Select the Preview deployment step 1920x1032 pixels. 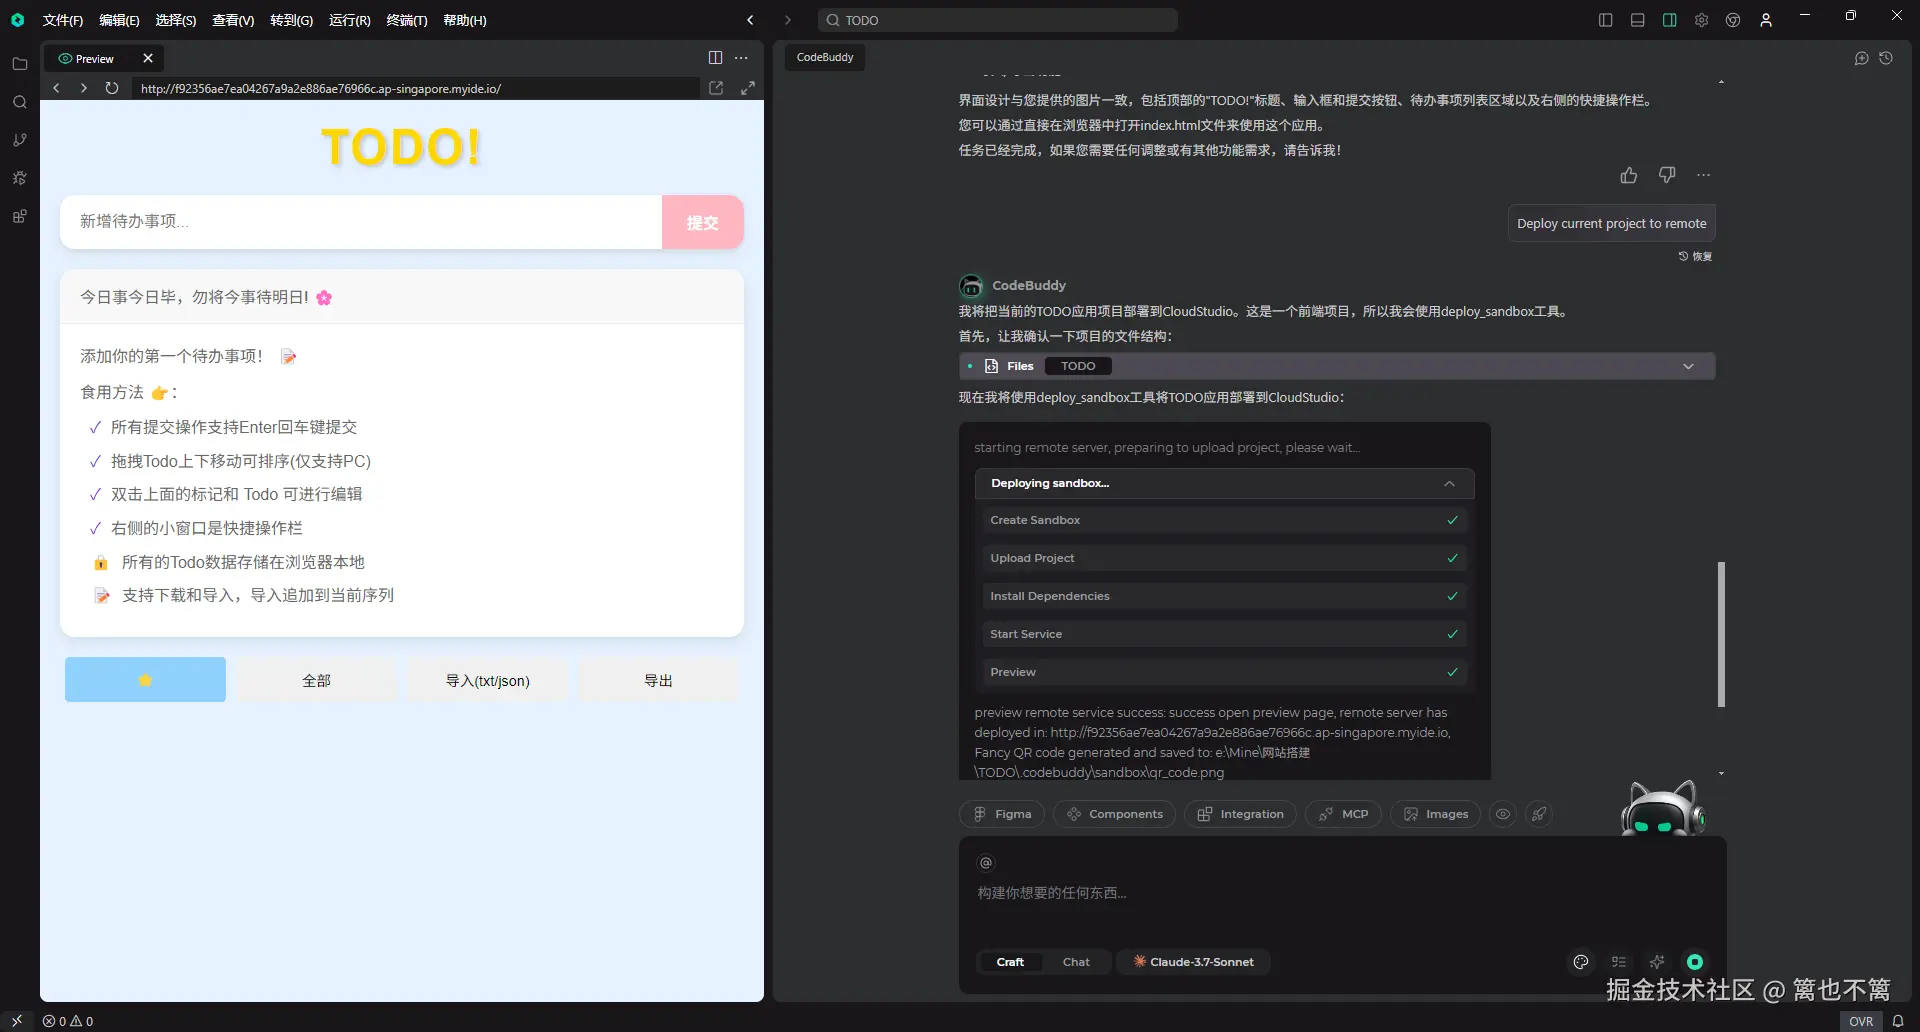coord(1224,672)
